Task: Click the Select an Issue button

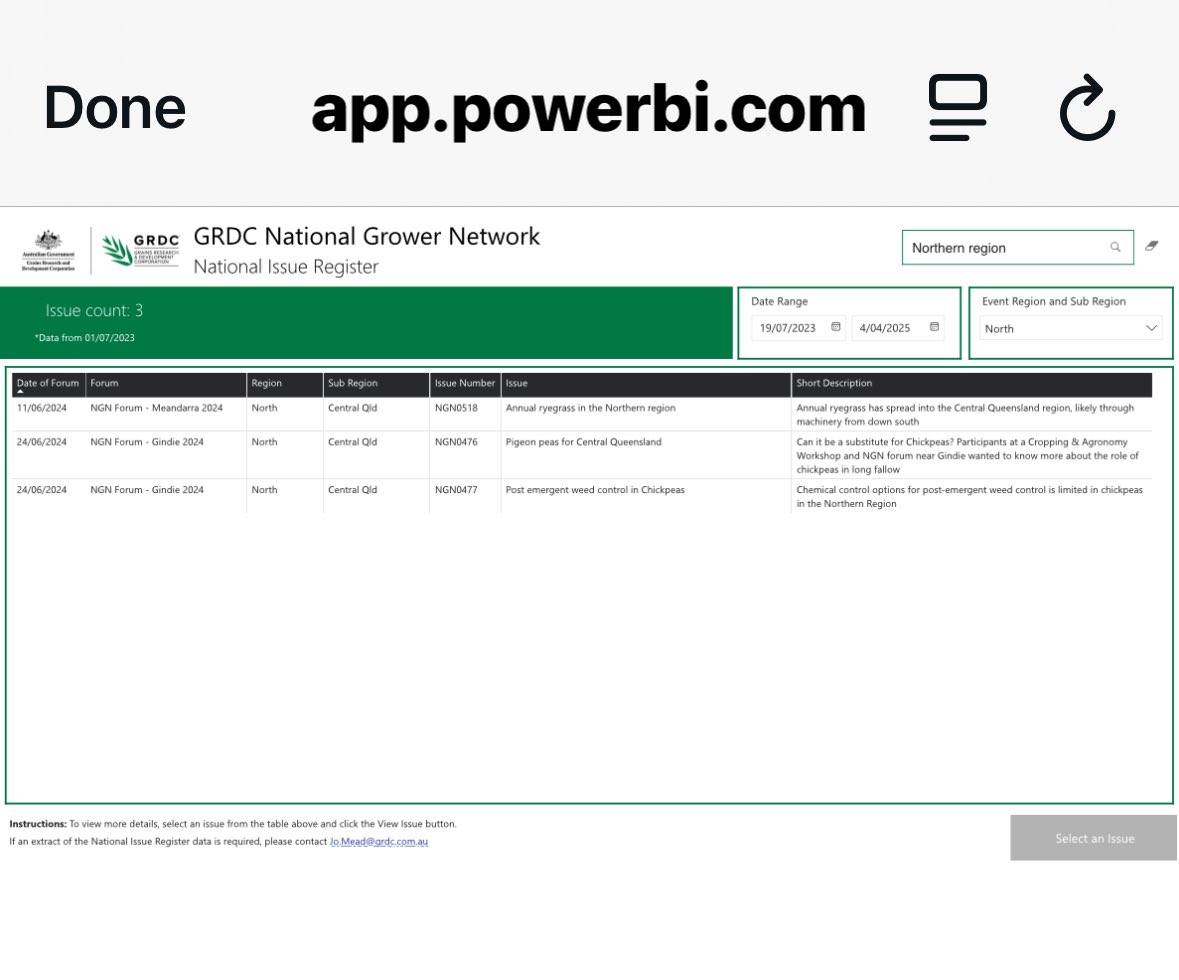Action: coord(1094,838)
